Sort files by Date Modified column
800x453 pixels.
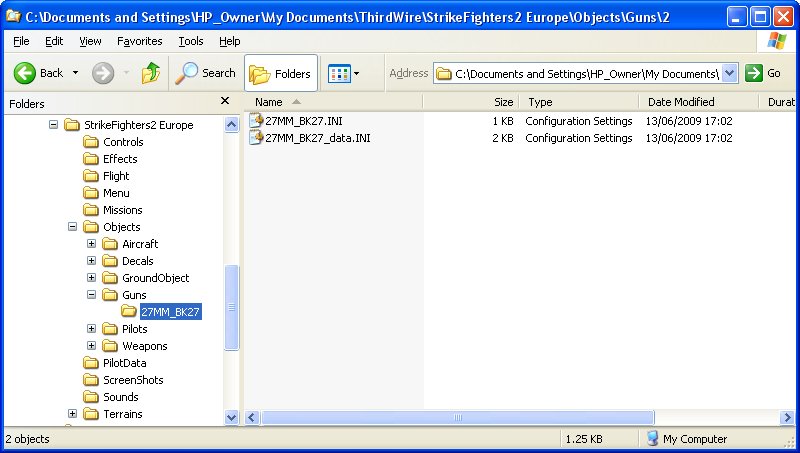[699, 102]
